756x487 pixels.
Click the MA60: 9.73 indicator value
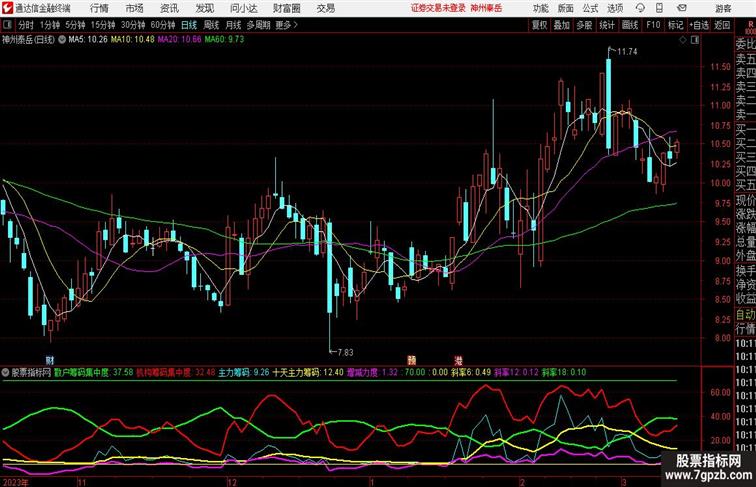point(224,40)
